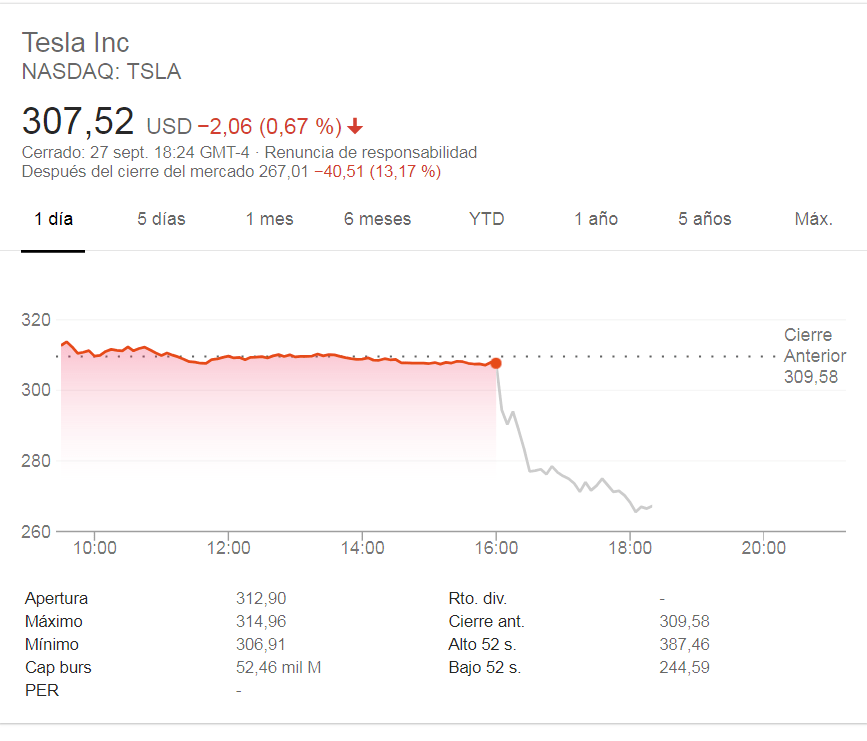Click the Tesla Inc title
The image size is (867, 741).
tap(76, 42)
